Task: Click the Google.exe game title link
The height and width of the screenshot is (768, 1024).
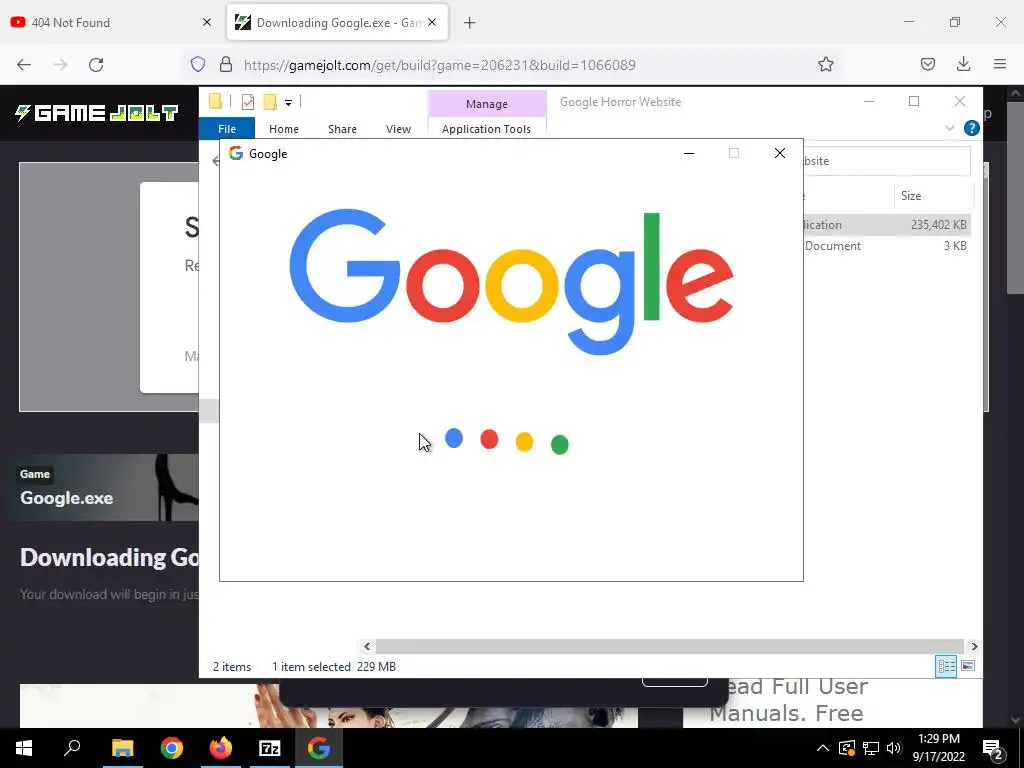Action: [x=67, y=498]
